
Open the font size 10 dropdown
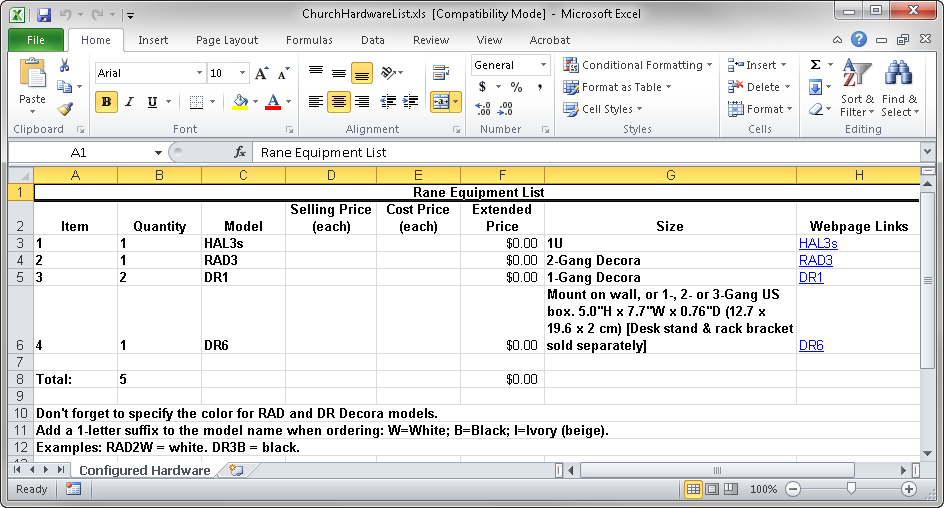click(x=243, y=73)
